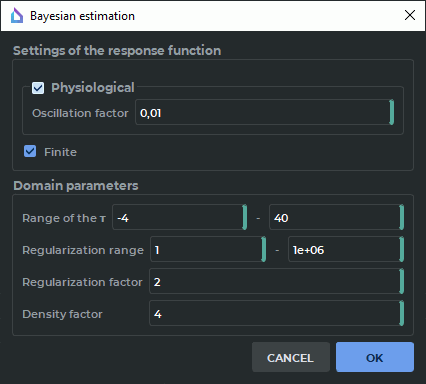Confirm settings with the OK button
The height and width of the screenshot is (384, 426).
[x=375, y=357]
